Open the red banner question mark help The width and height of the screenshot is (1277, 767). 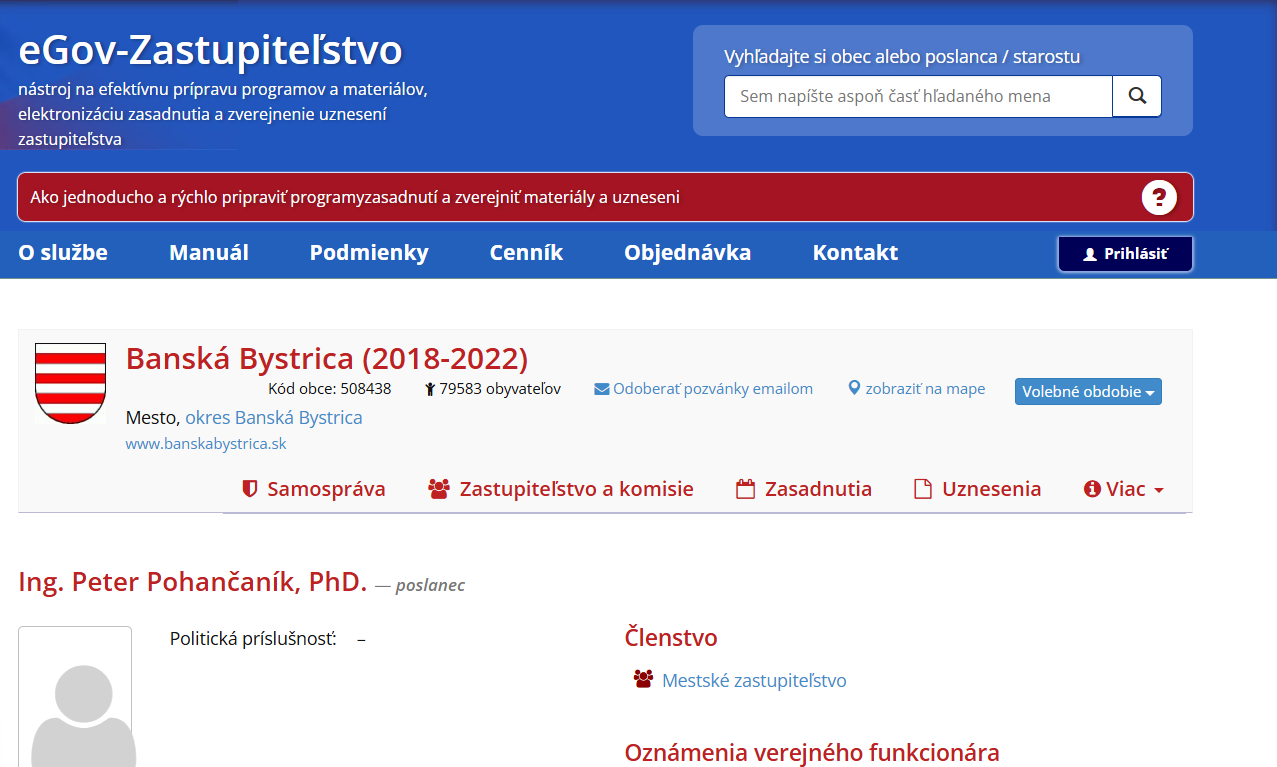click(x=1159, y=197)
